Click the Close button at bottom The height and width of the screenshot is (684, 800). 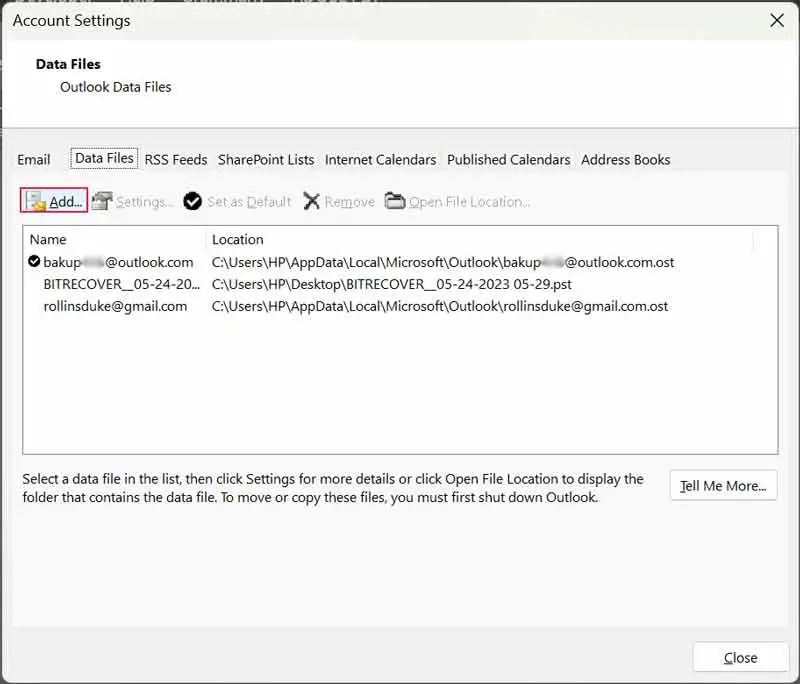740,658
